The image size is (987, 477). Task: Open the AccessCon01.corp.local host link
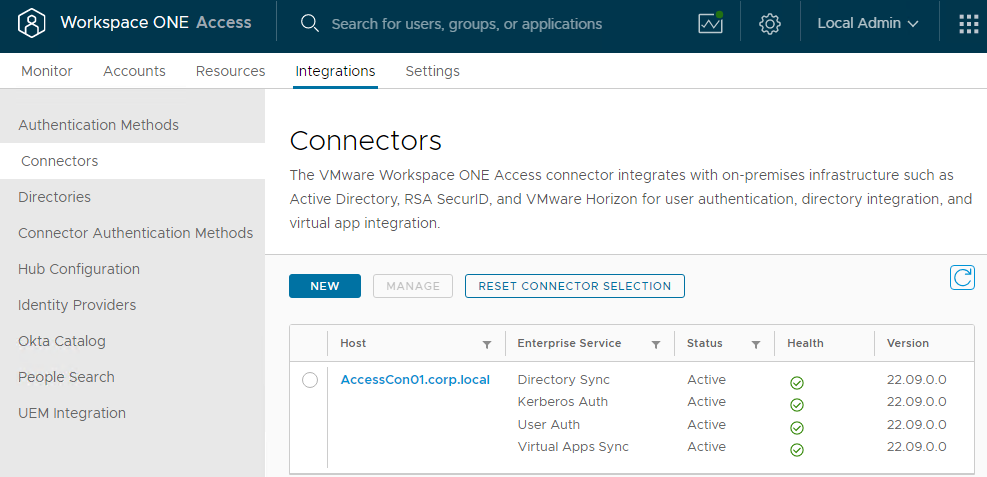click(x=415, y=379)
